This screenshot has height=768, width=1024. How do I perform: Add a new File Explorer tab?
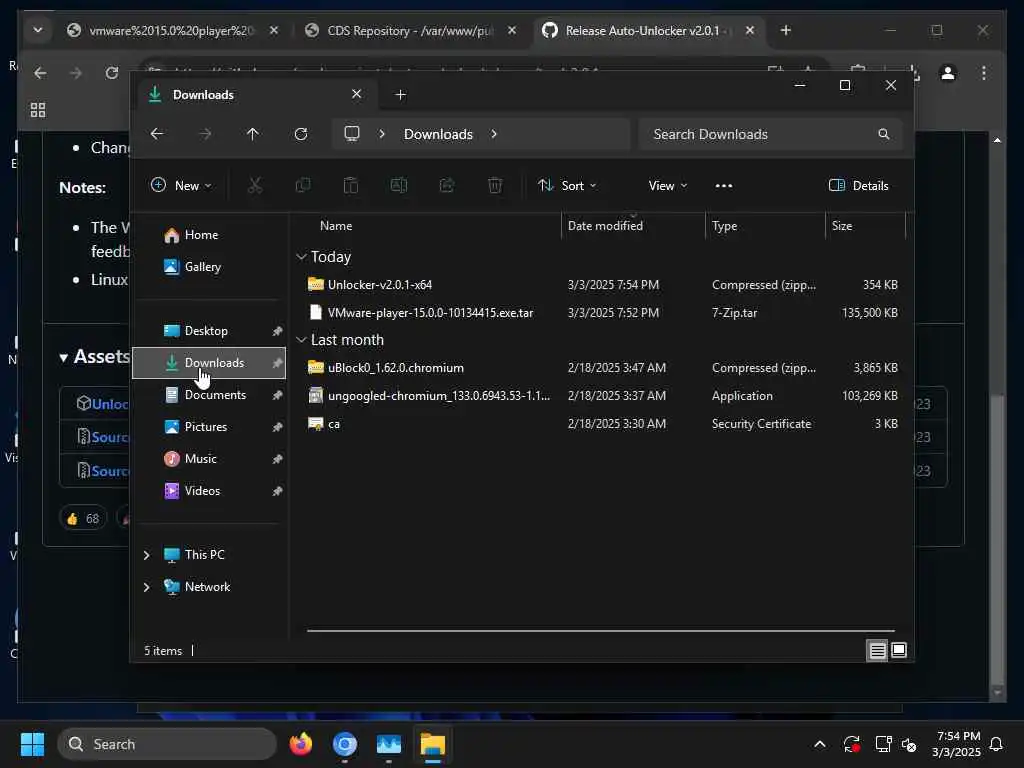(x=400, y=95)
